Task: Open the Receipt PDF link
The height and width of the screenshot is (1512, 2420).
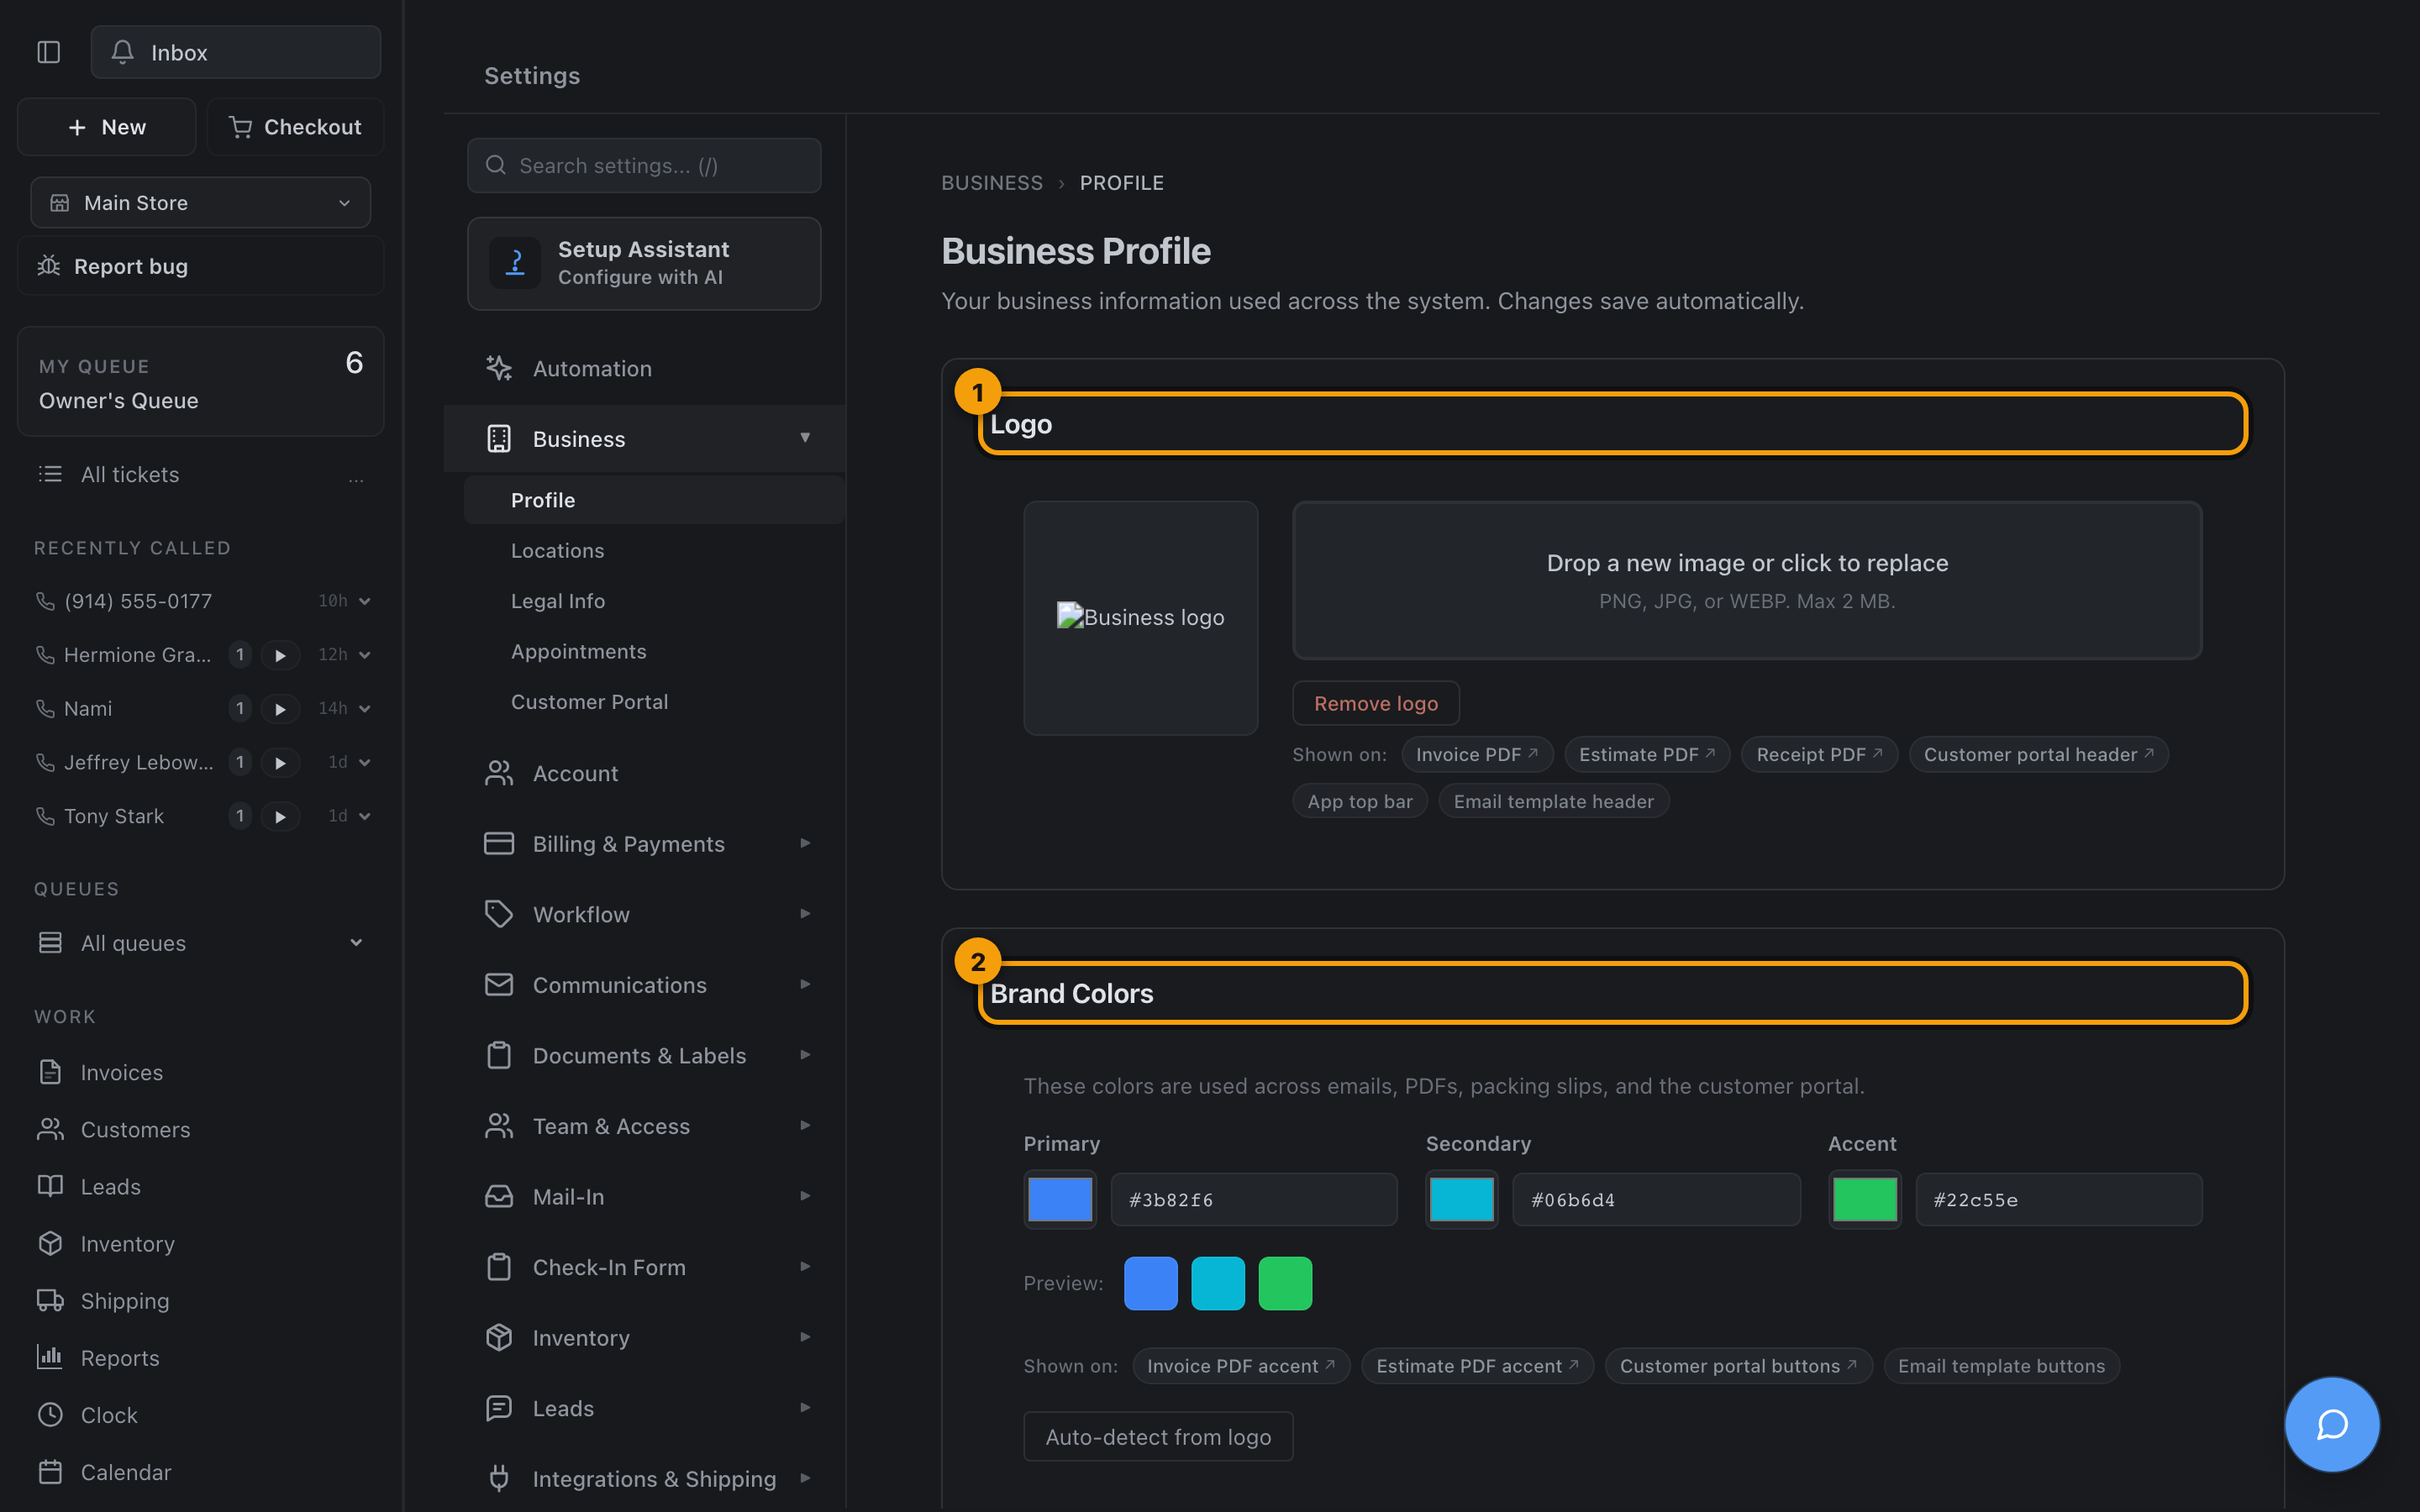Action: [1819, 754]
